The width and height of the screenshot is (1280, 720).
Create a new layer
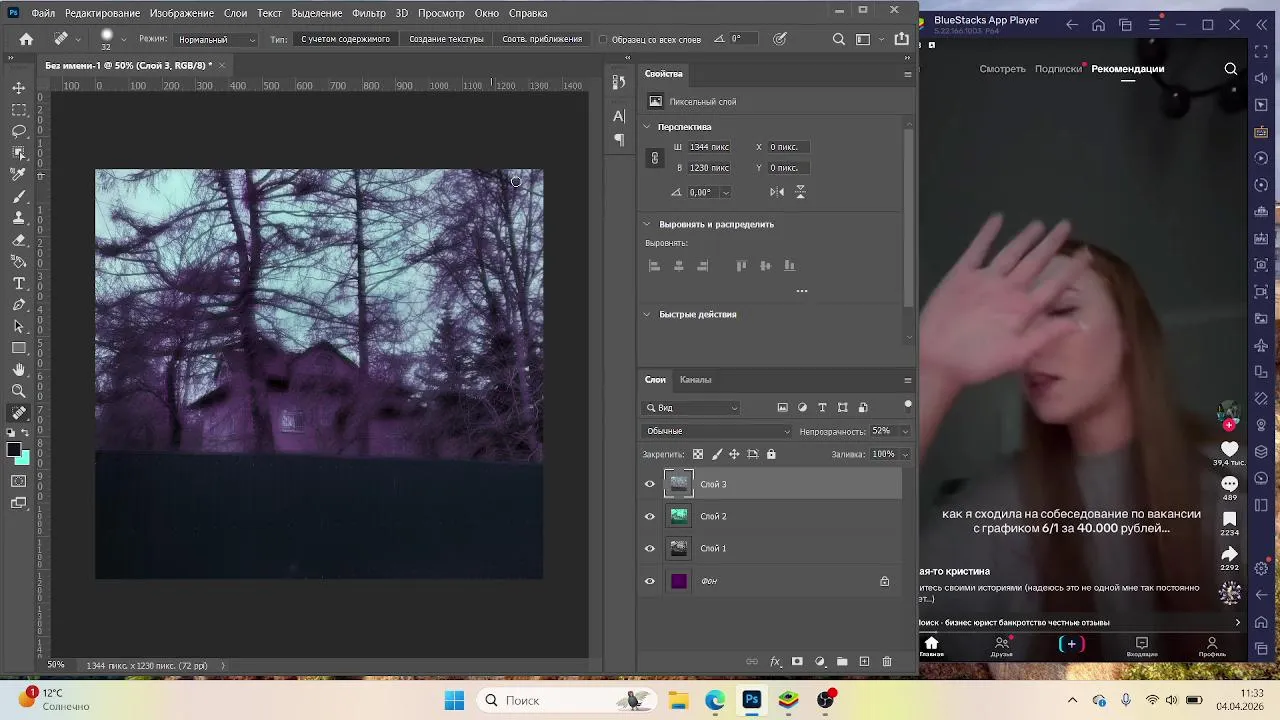pyautogui.click(x=864, y=662)
